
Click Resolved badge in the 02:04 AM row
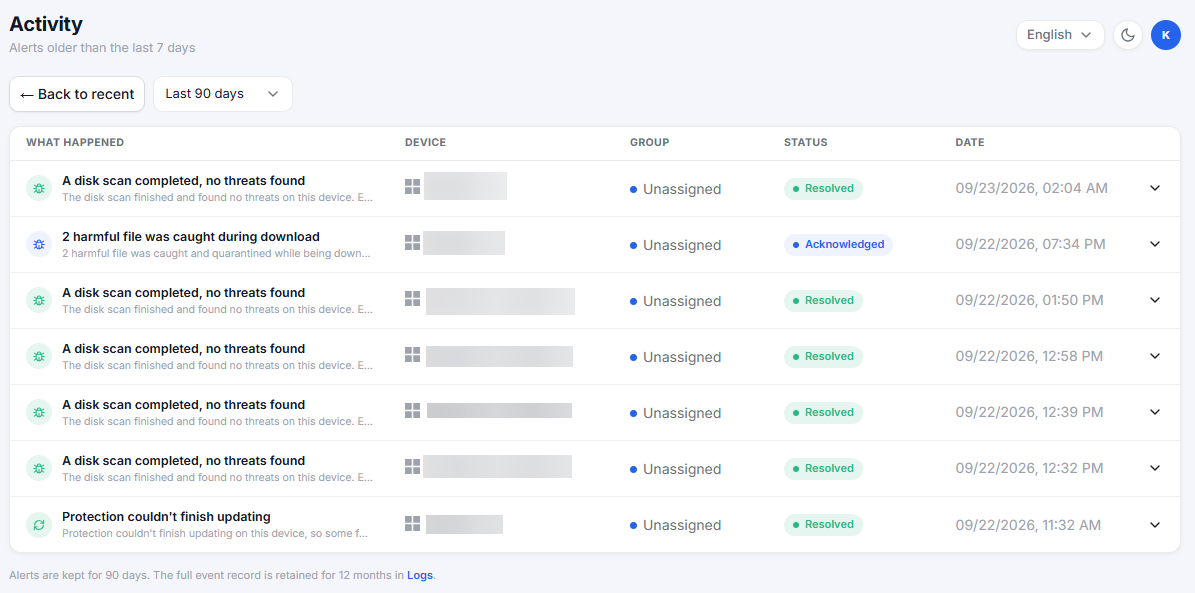[823, 188]
